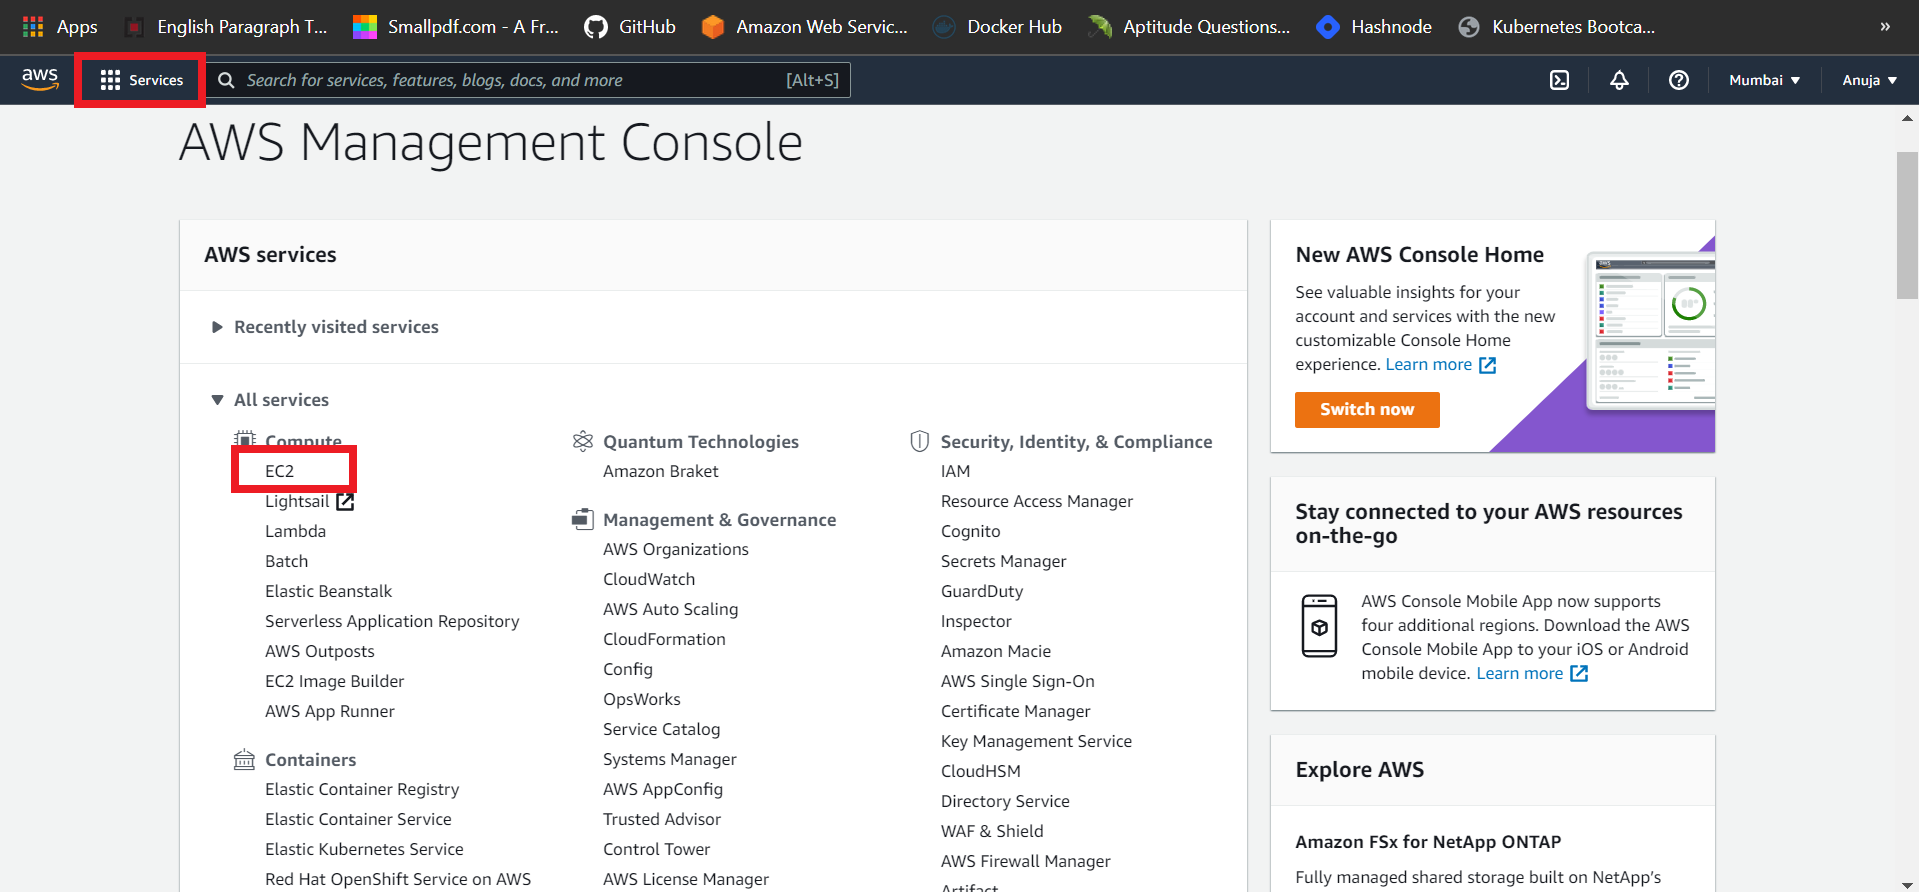This screenshot has height=892, width=1919.
Task: Click the search magnifier icon
Action: 226,80
